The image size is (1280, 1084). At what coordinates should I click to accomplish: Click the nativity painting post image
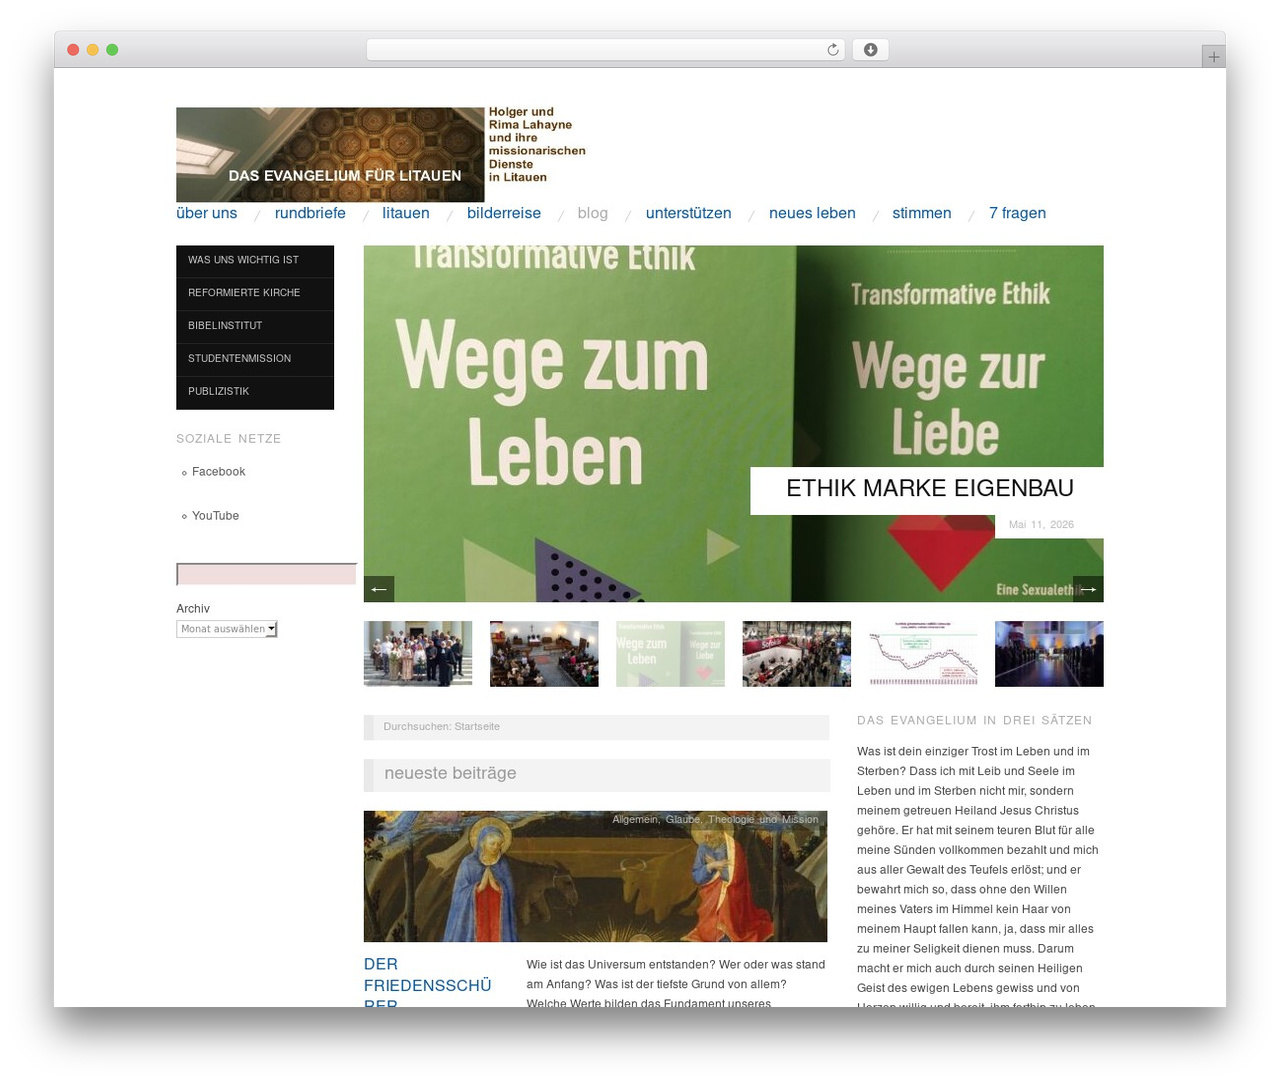coord(595,877)
